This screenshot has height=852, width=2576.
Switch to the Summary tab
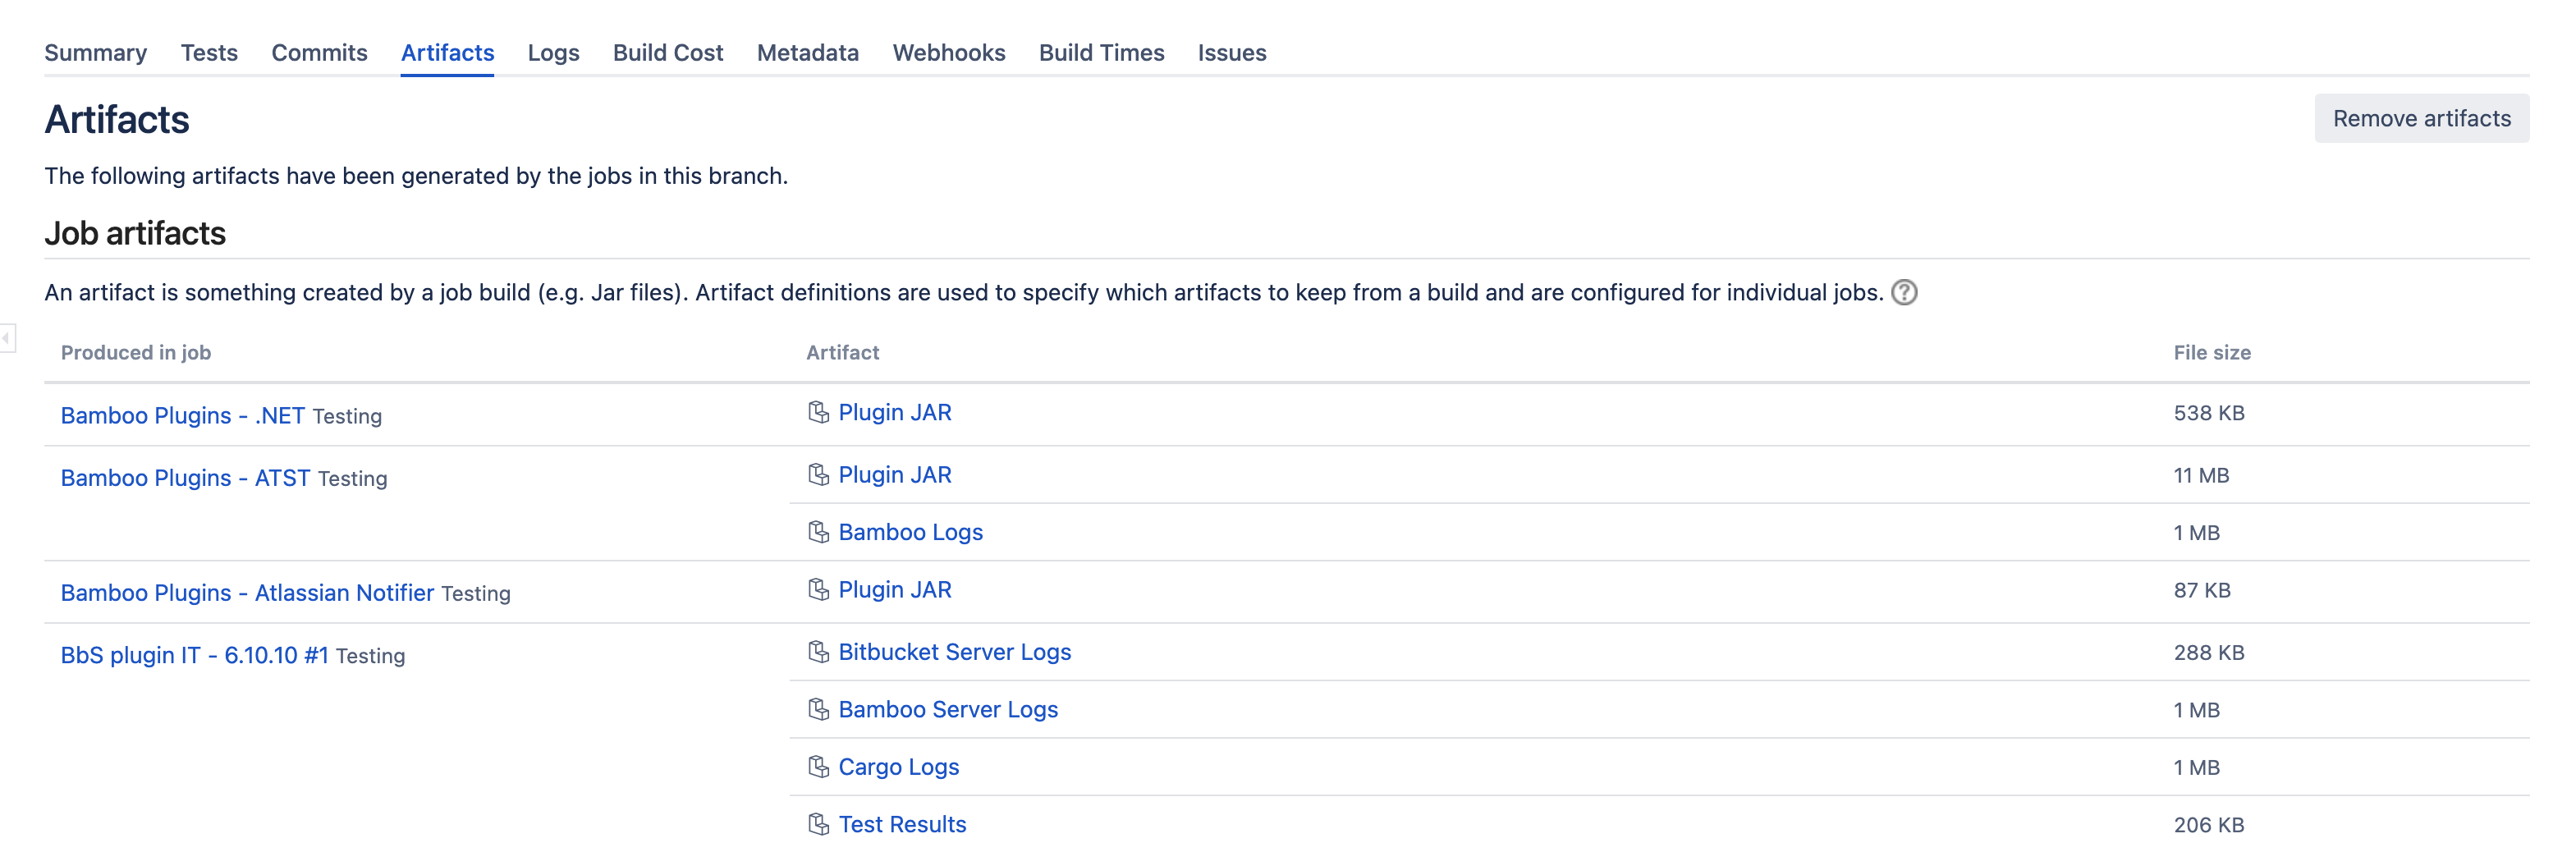click(x=95, y=53)
